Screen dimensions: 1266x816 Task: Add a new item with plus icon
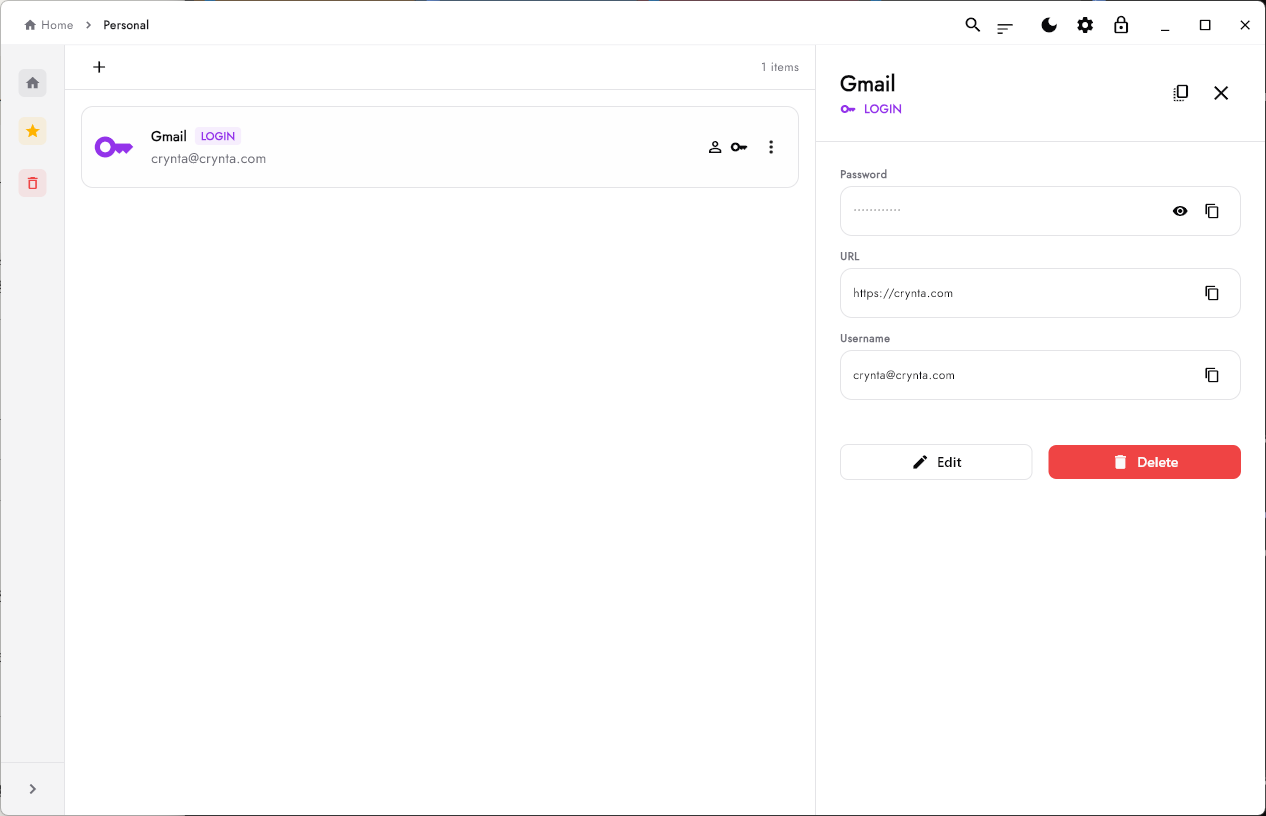click(99, 67)
